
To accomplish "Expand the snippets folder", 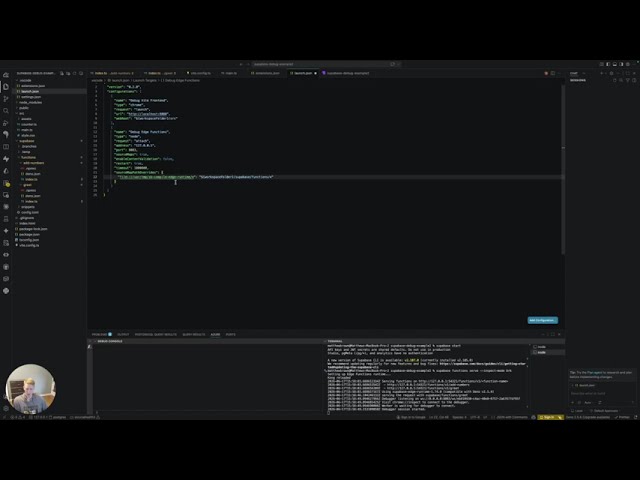I will (x=50, y=207).
